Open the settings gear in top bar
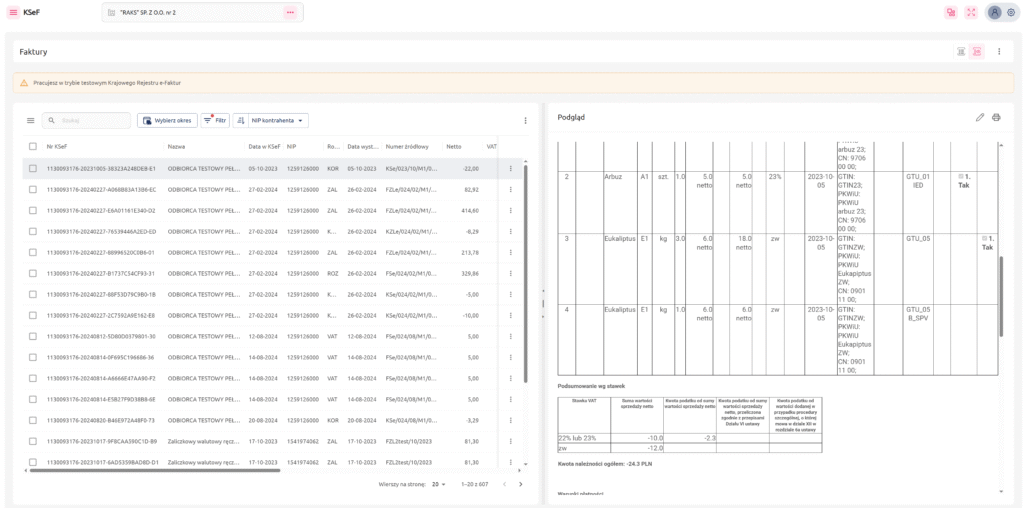Image resolution: width=1024 pixels, height=508 pixels. click(x=1010, y=12)
